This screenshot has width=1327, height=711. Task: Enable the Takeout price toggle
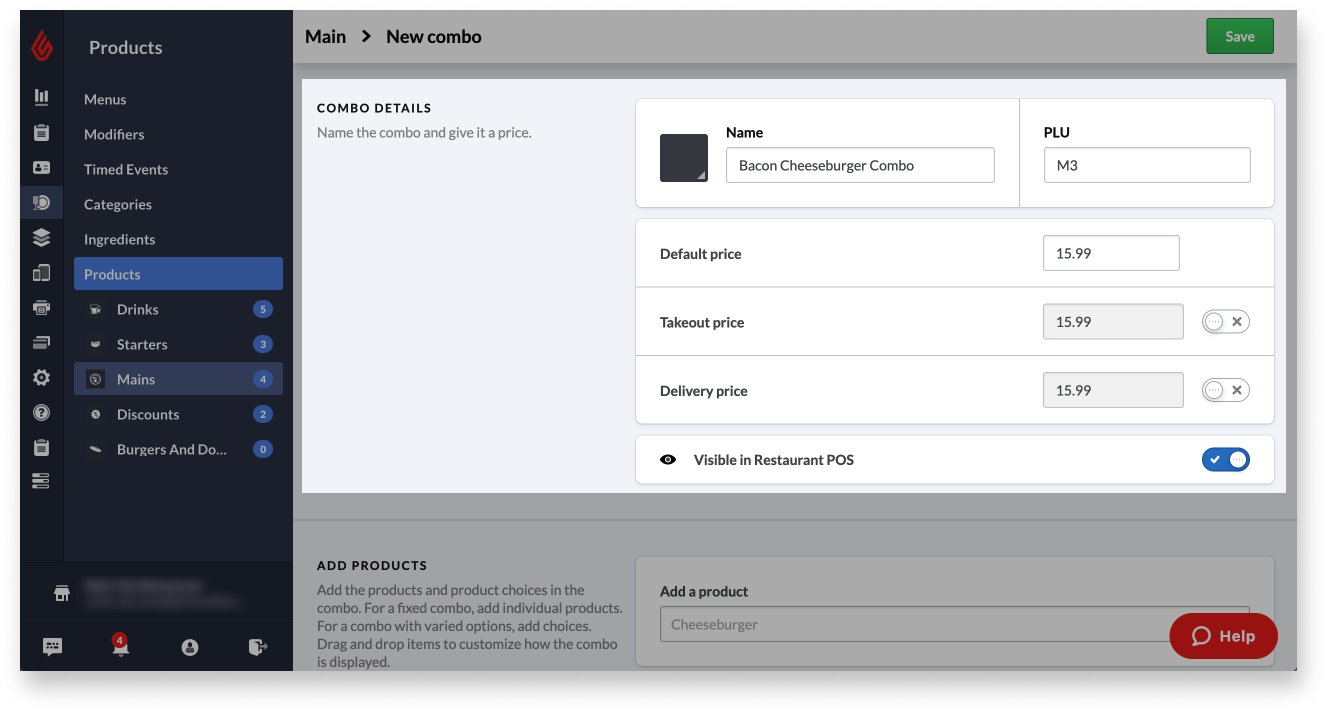coord(1225,321)
